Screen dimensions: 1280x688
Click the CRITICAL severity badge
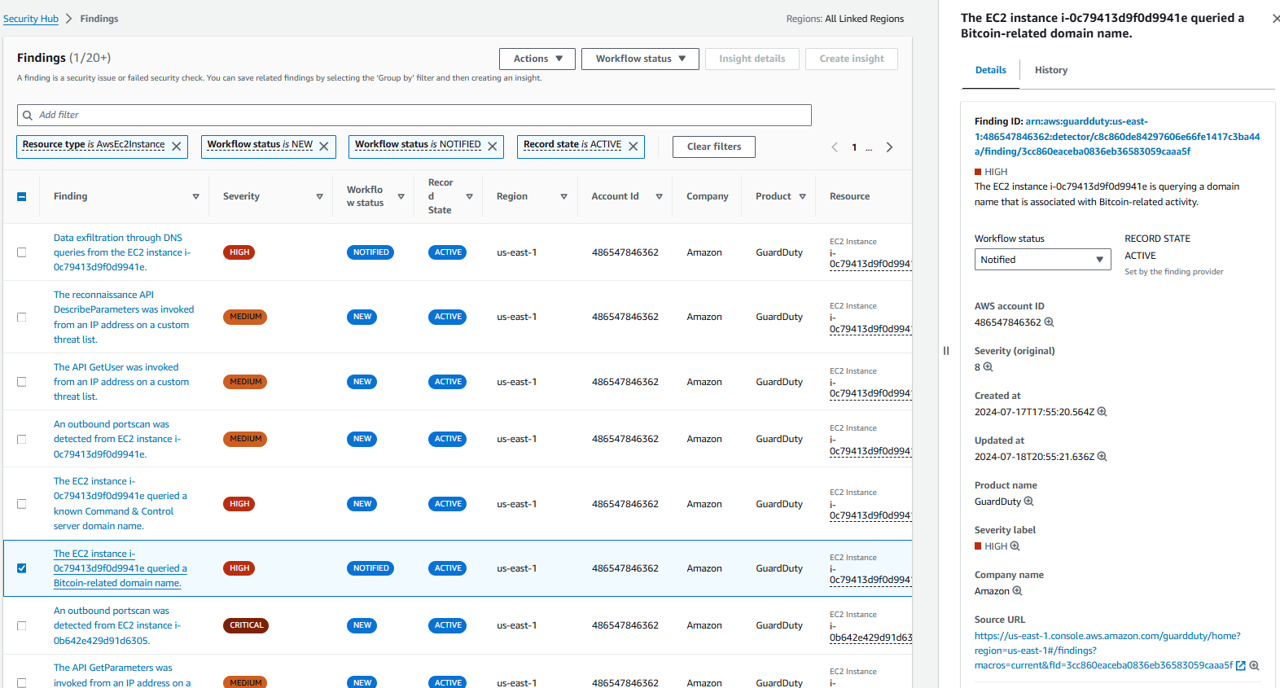coord(246,626)
